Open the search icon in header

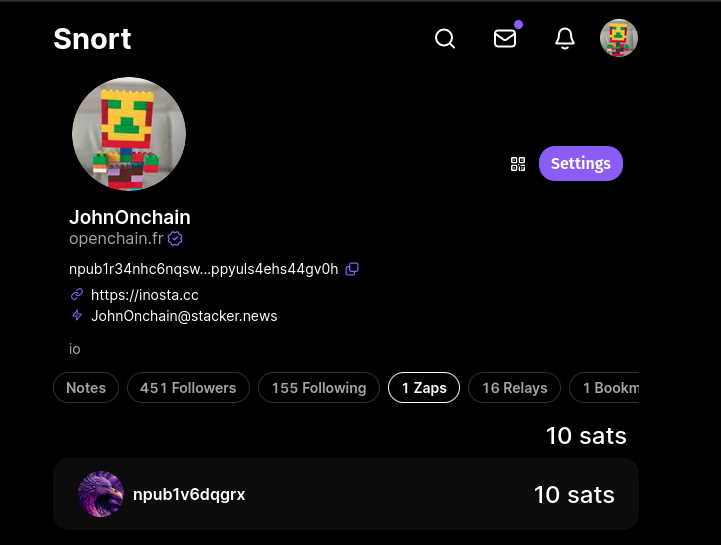[445, 39]
